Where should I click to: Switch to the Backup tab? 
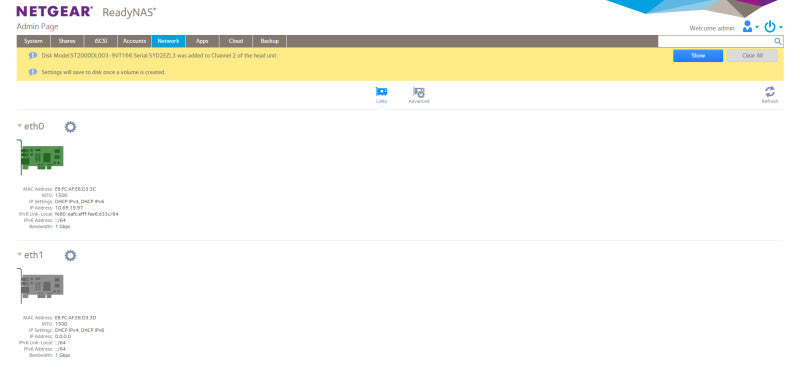pos(269,41)
